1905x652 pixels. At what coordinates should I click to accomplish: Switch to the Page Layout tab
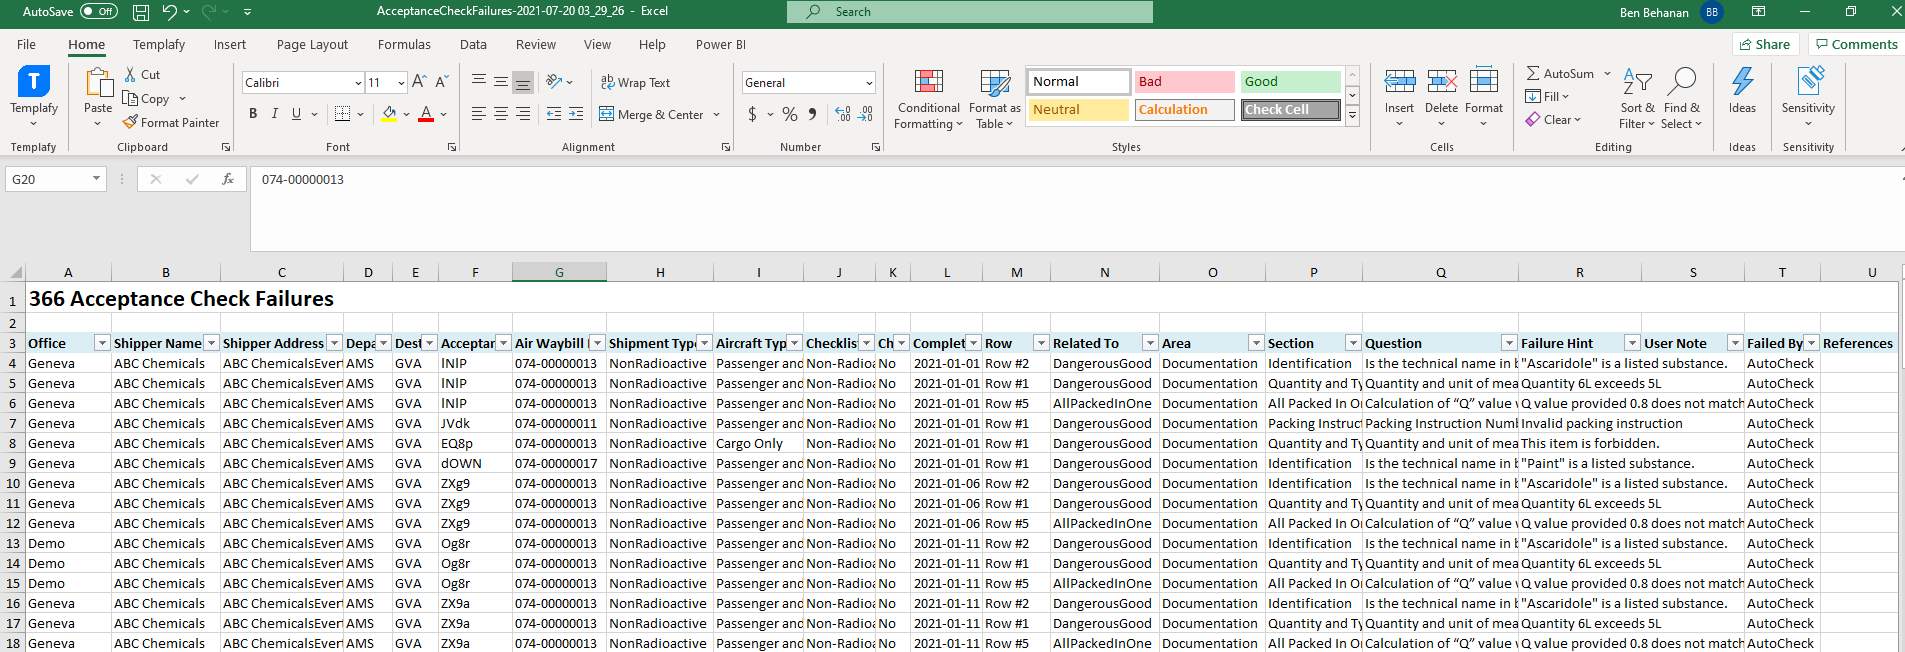coord(312,45)
